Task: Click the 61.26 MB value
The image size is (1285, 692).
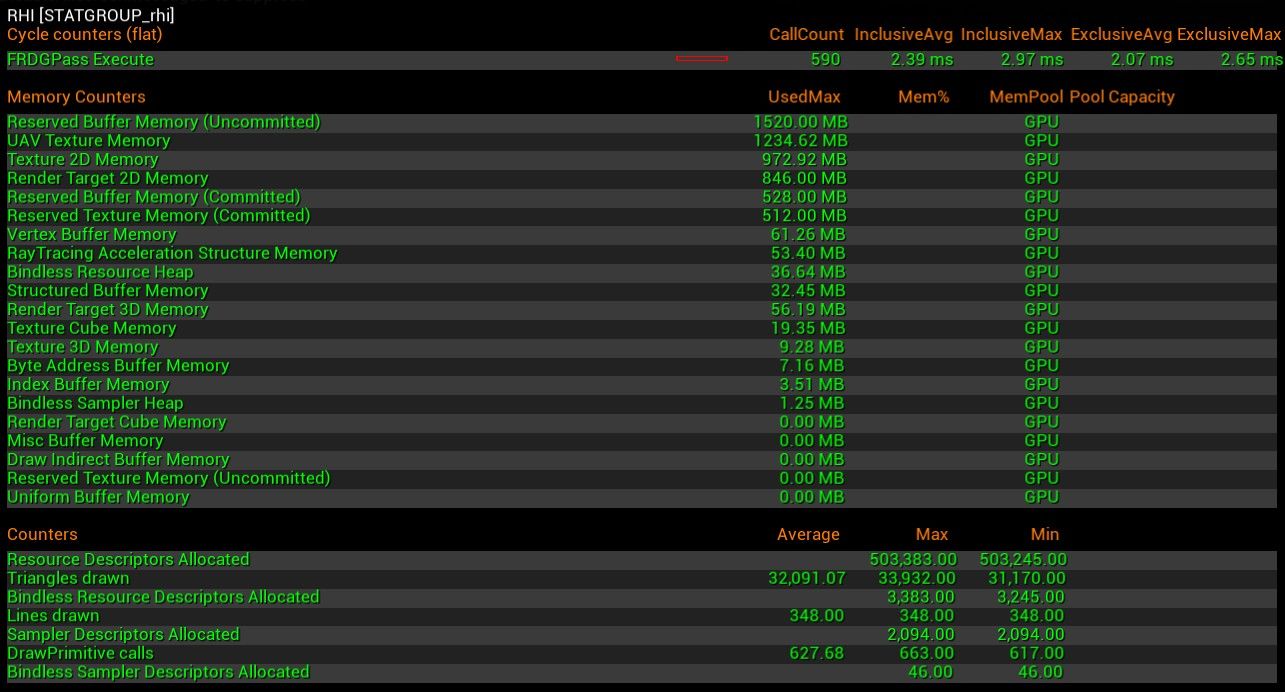Action: (808, 234)
